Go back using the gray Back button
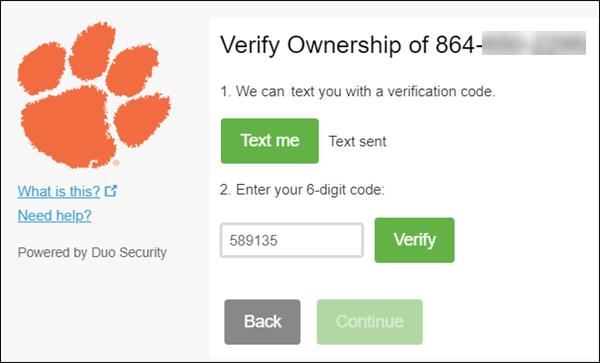 click(x=262, y=322)
